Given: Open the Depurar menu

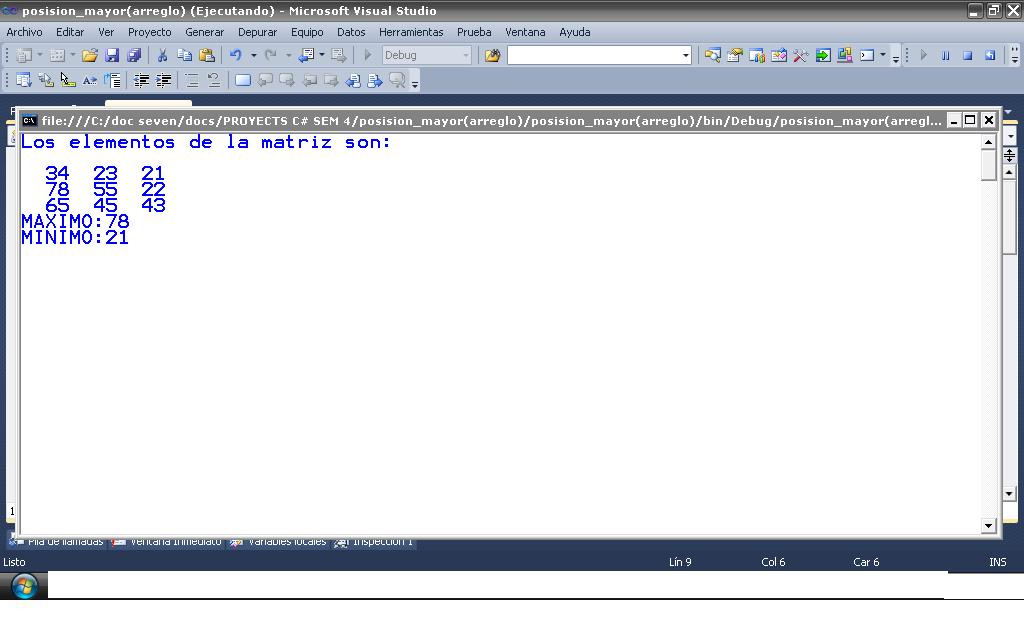Looking at the screenshot, I should [257, 31].
